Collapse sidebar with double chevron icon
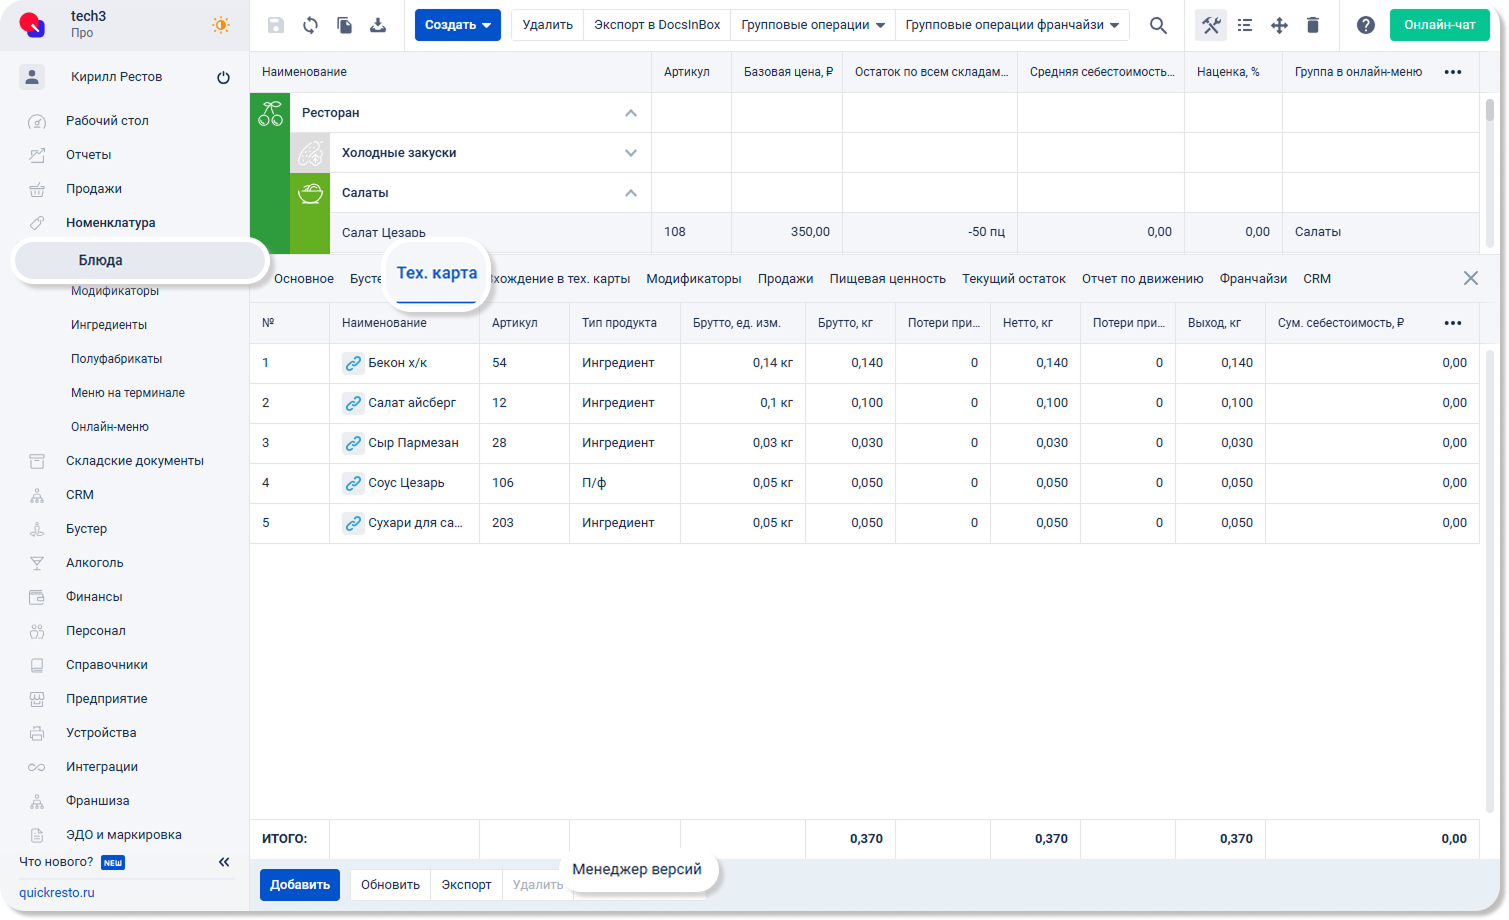This screenshot has height=920, width=1509. coord(224,862)
